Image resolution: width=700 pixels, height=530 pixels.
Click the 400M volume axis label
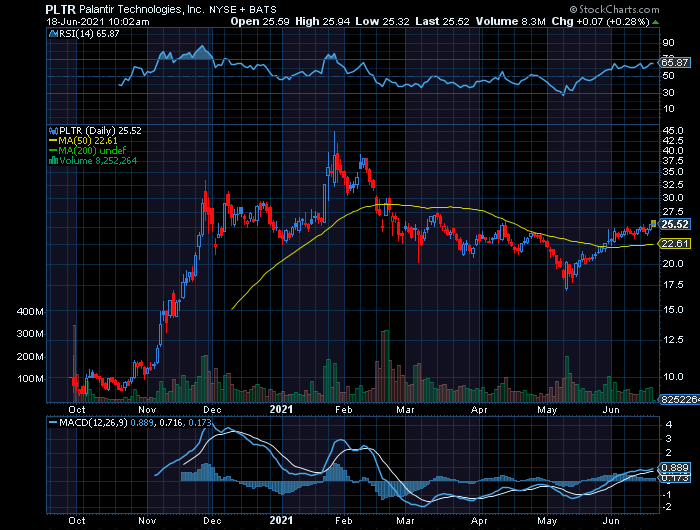30,312
